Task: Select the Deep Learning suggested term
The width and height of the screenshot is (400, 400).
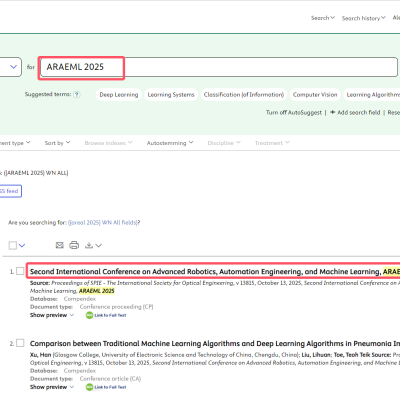Action: point(119,95)
